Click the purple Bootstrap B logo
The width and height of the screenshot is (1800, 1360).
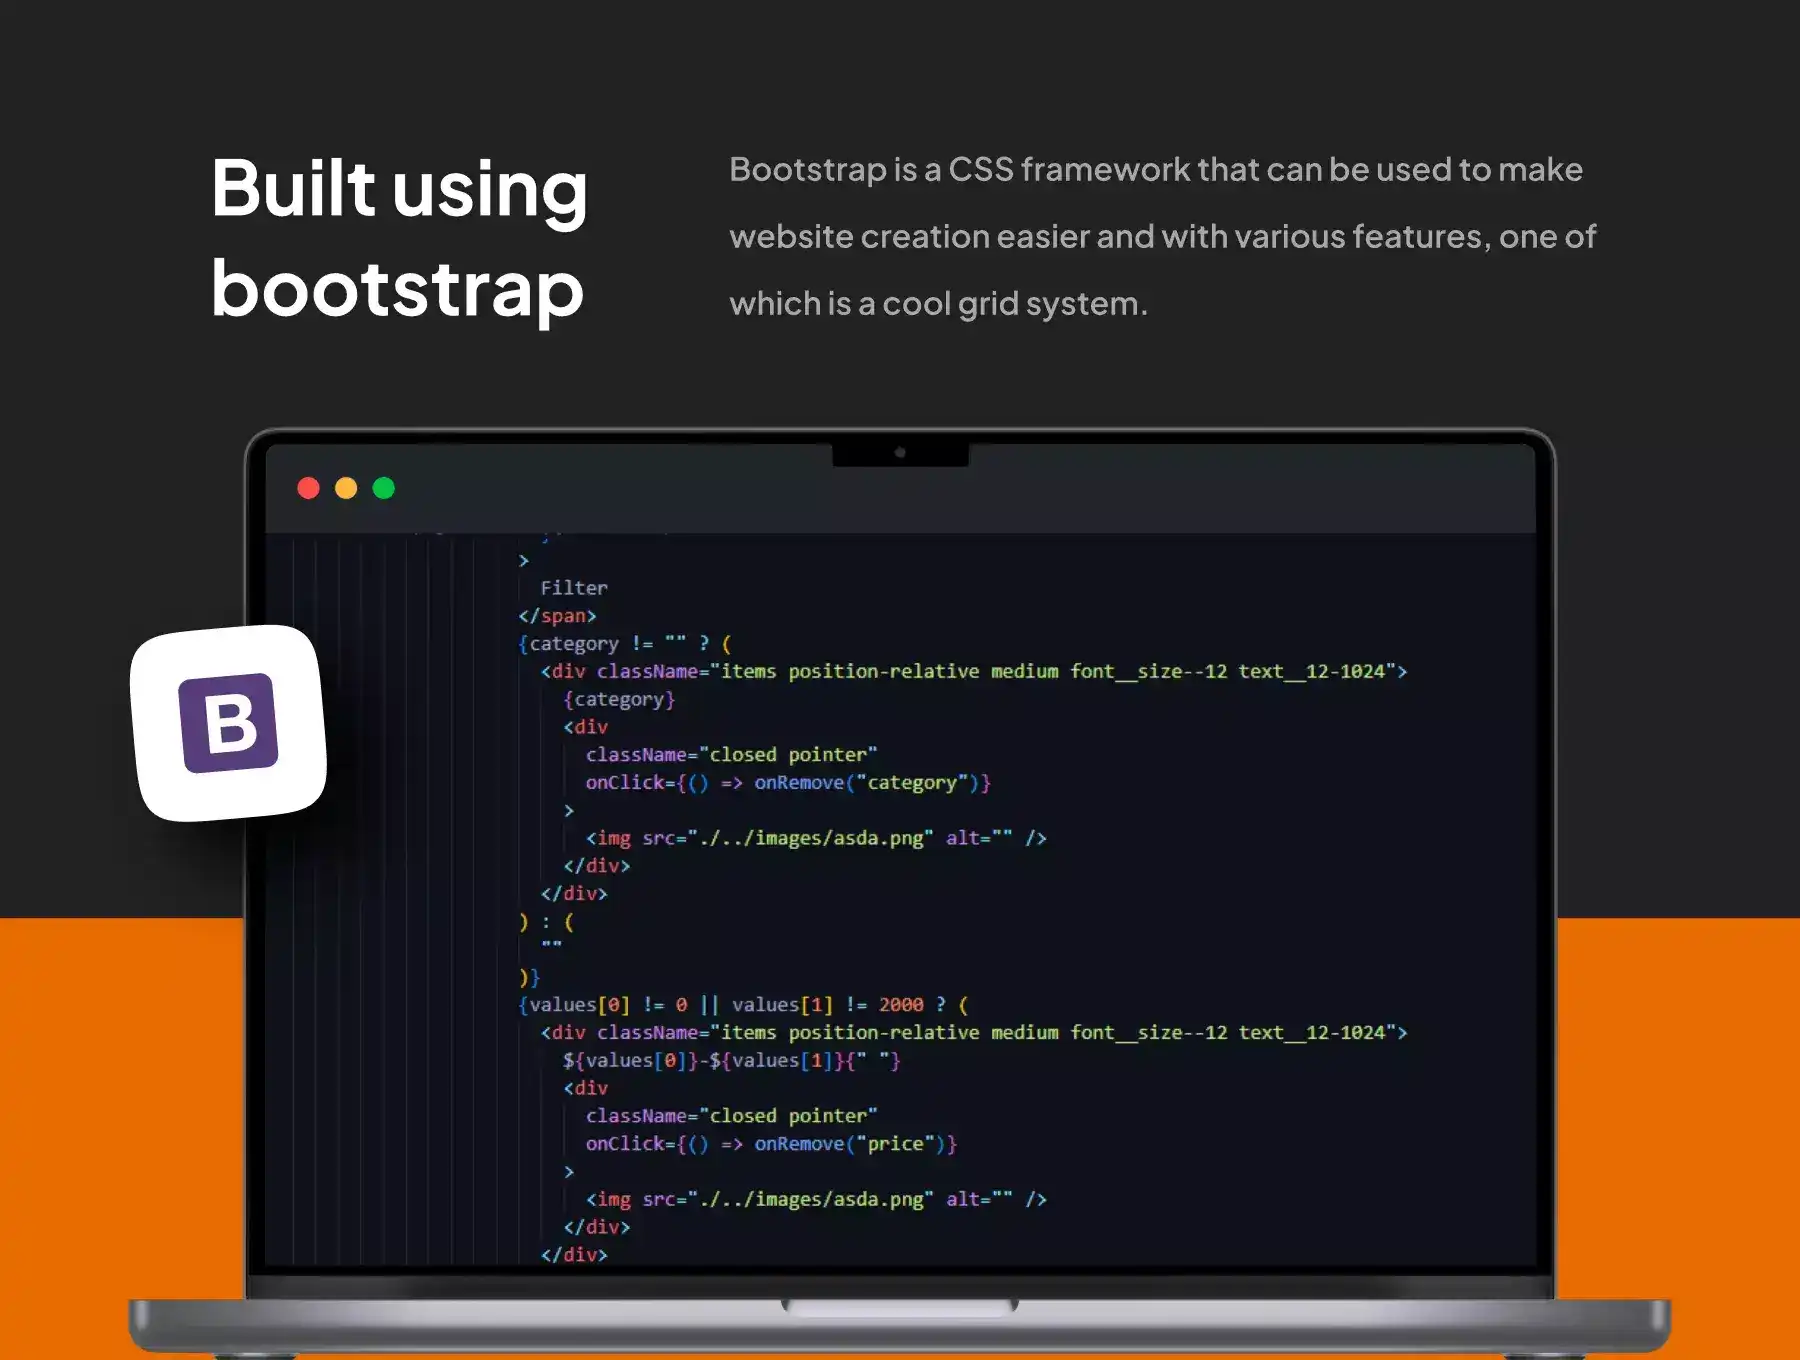pos(229,723)
